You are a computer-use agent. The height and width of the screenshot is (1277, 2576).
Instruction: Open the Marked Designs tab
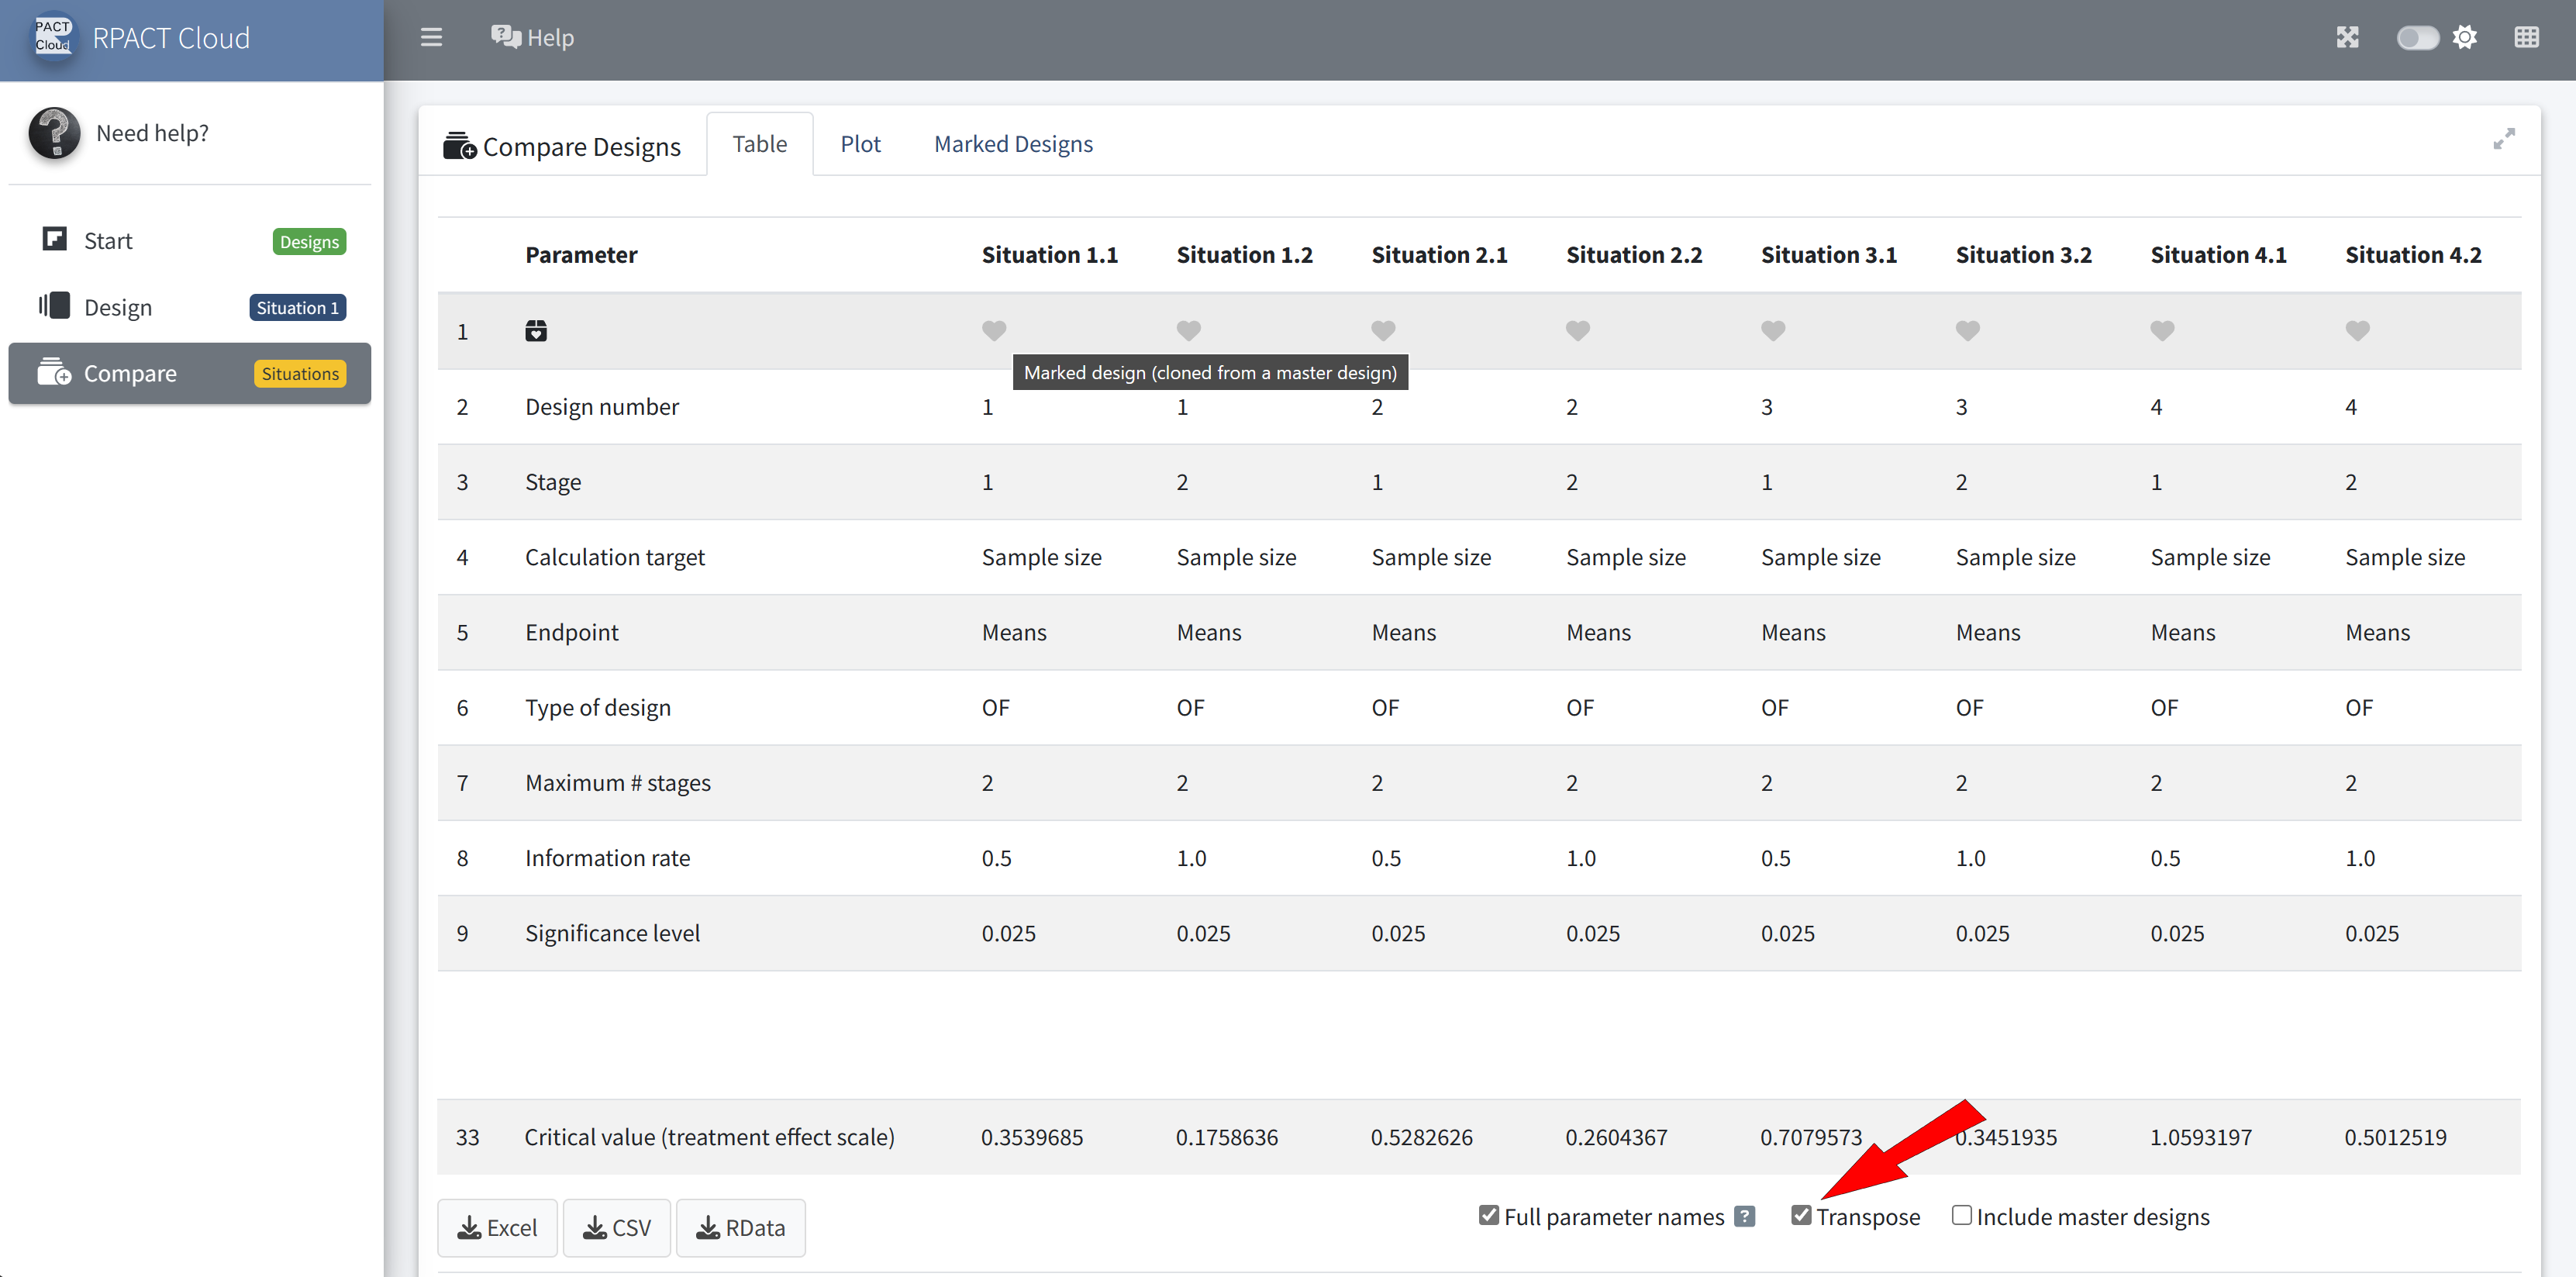tap(1013, 144)
